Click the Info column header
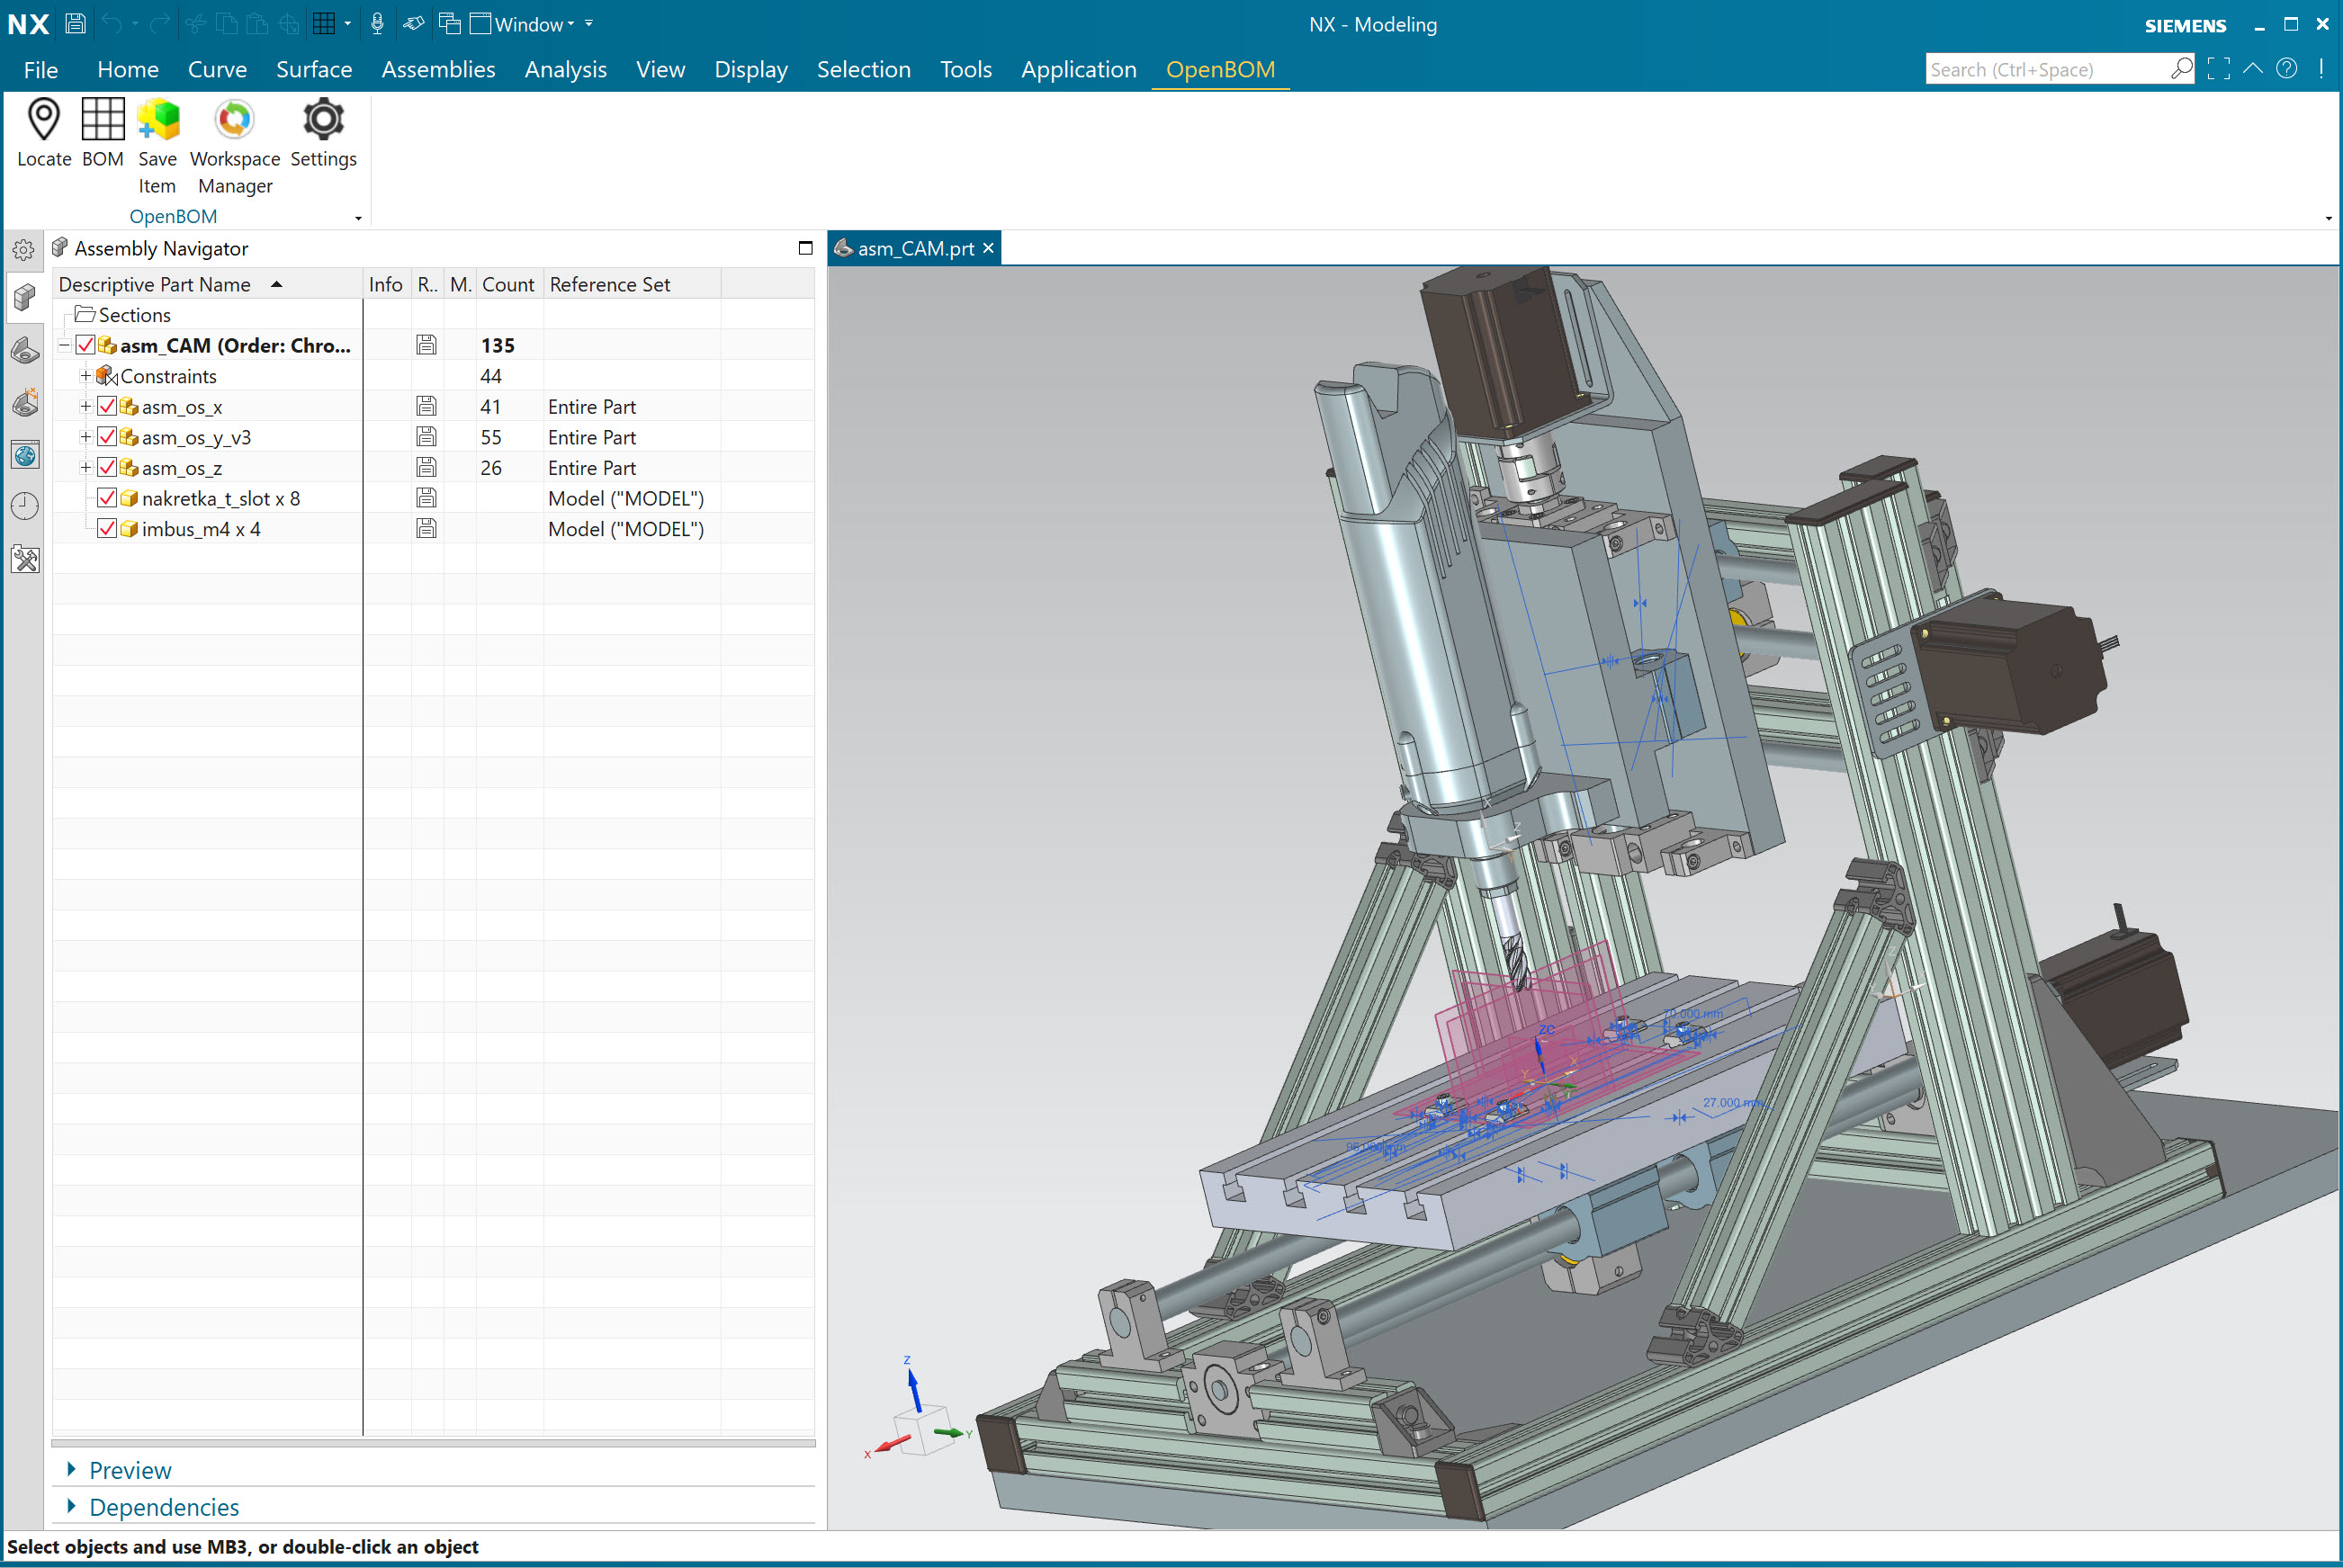The height and width of the screenshot is (1568, 2343). [x=386, y=284]
